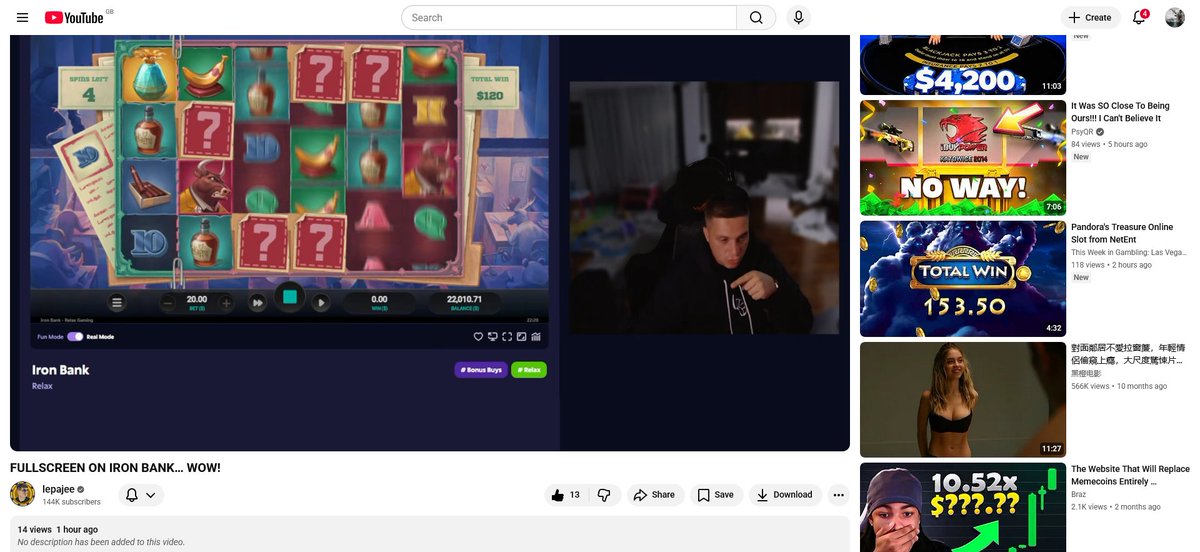This screenshot has height=552, width=1200.
Task: Visit the PsyQR channel
Action: click(1082, 131)
